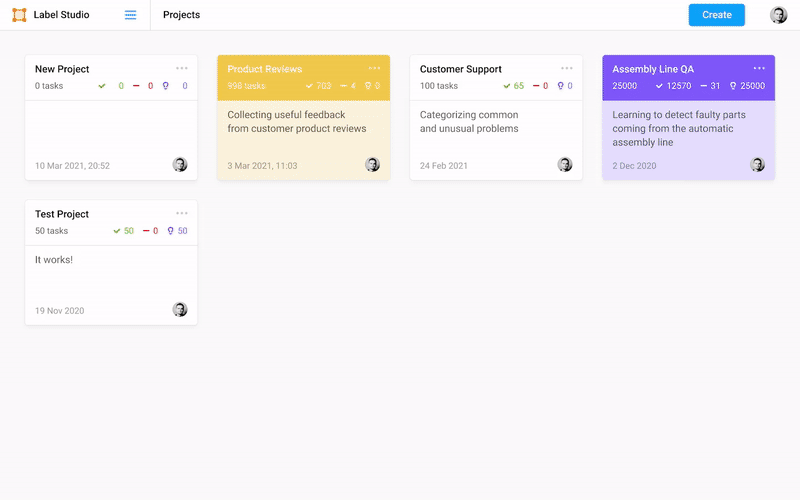The image size is (800, 500).
Task: Click the '2 Dec 2020' date
Action: point(634,166)
